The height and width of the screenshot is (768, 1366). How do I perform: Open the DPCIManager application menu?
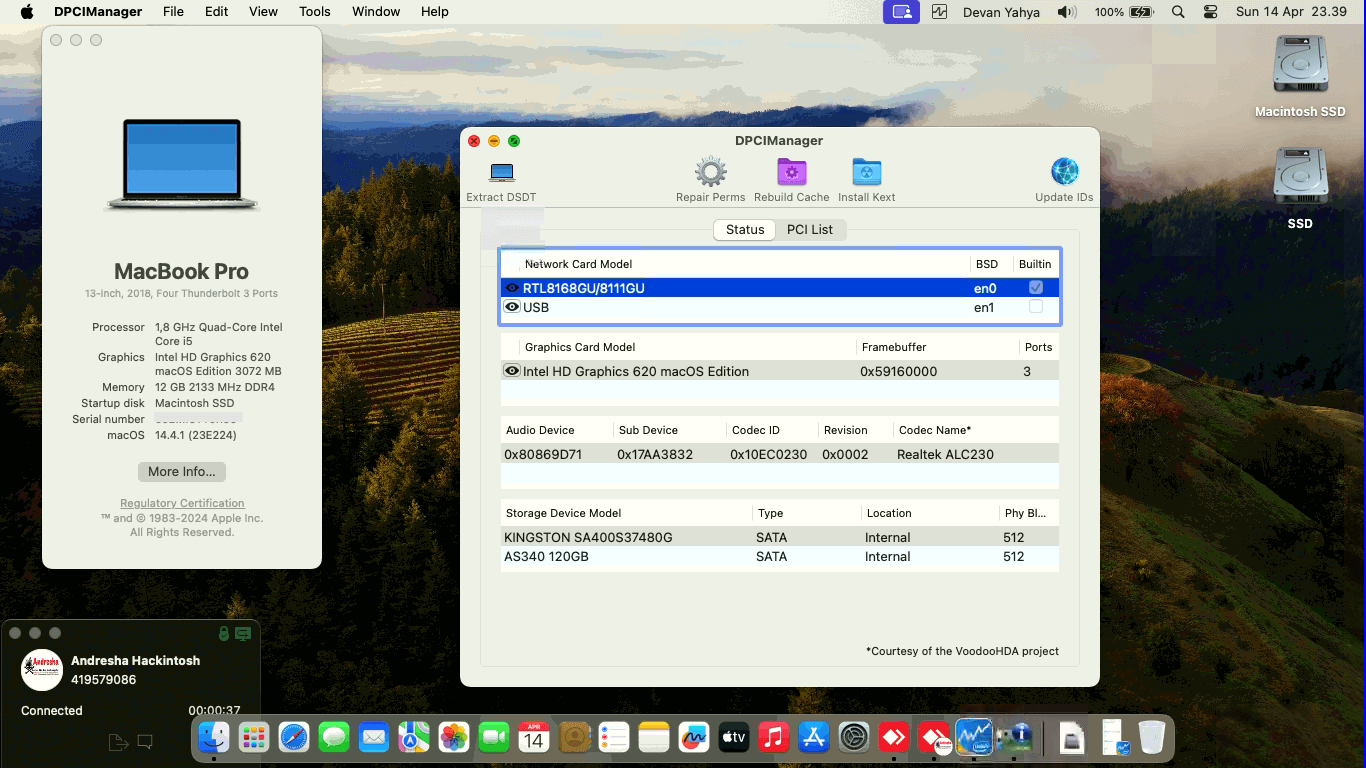98,12
